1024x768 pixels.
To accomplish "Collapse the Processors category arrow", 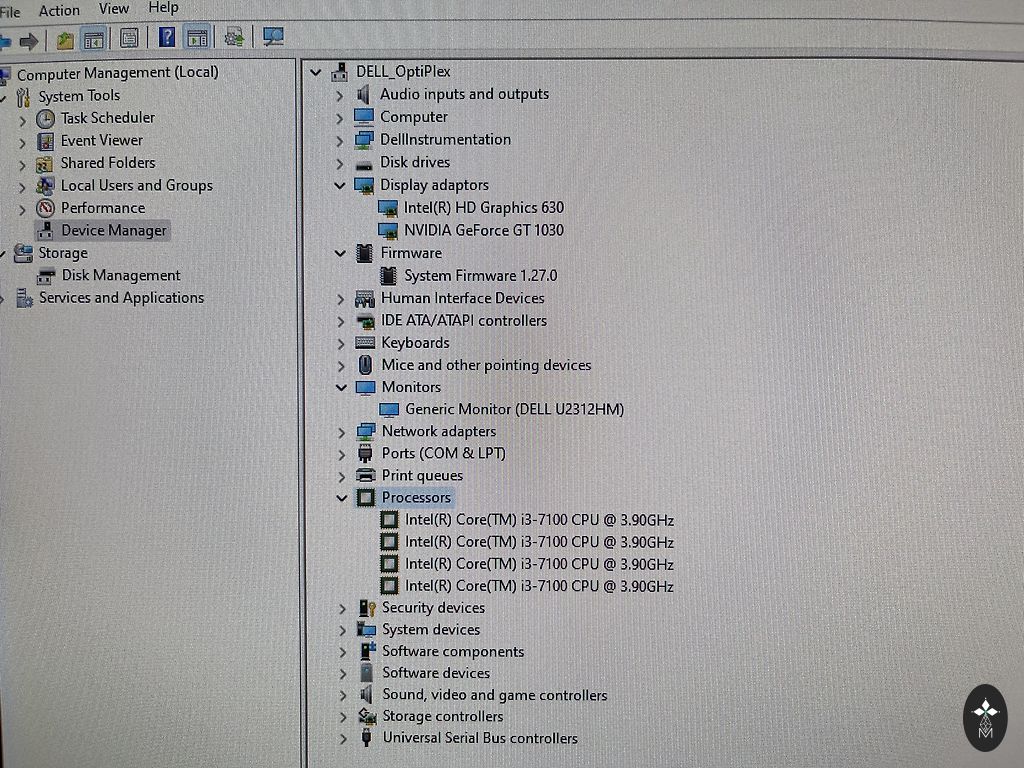I will coord(342,498).
